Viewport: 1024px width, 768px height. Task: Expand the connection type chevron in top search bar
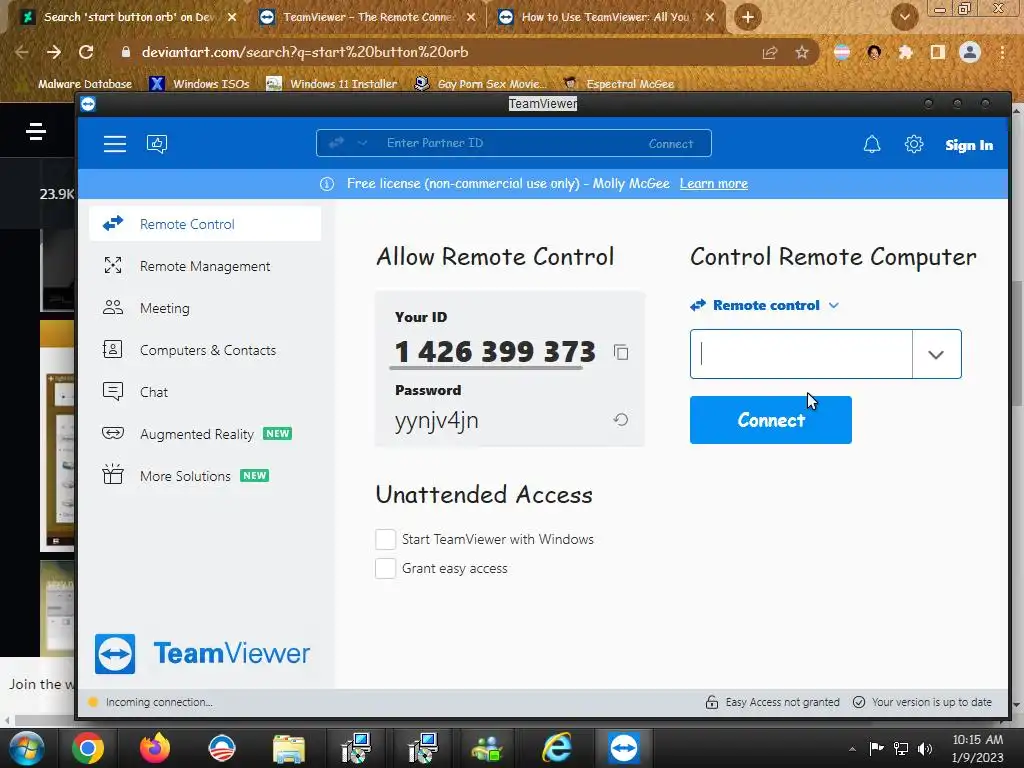click(362, 143)
